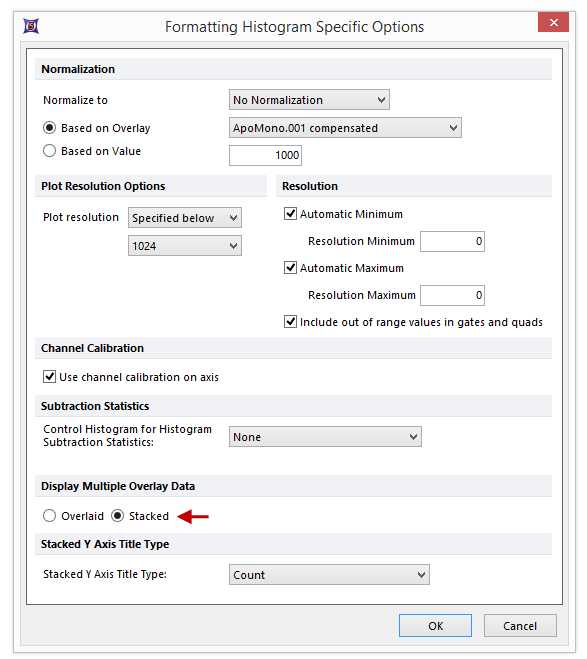
Task: Click the FCS Express app icon in title bar
Action: pos(31,26)
